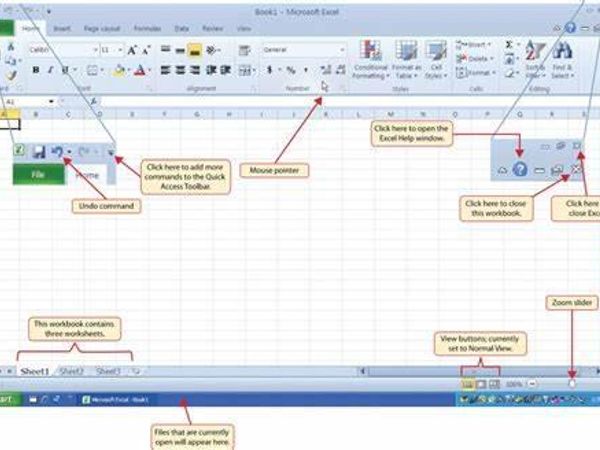
Task: Click the Insert Worksheet tab icon
Action: 135,371
